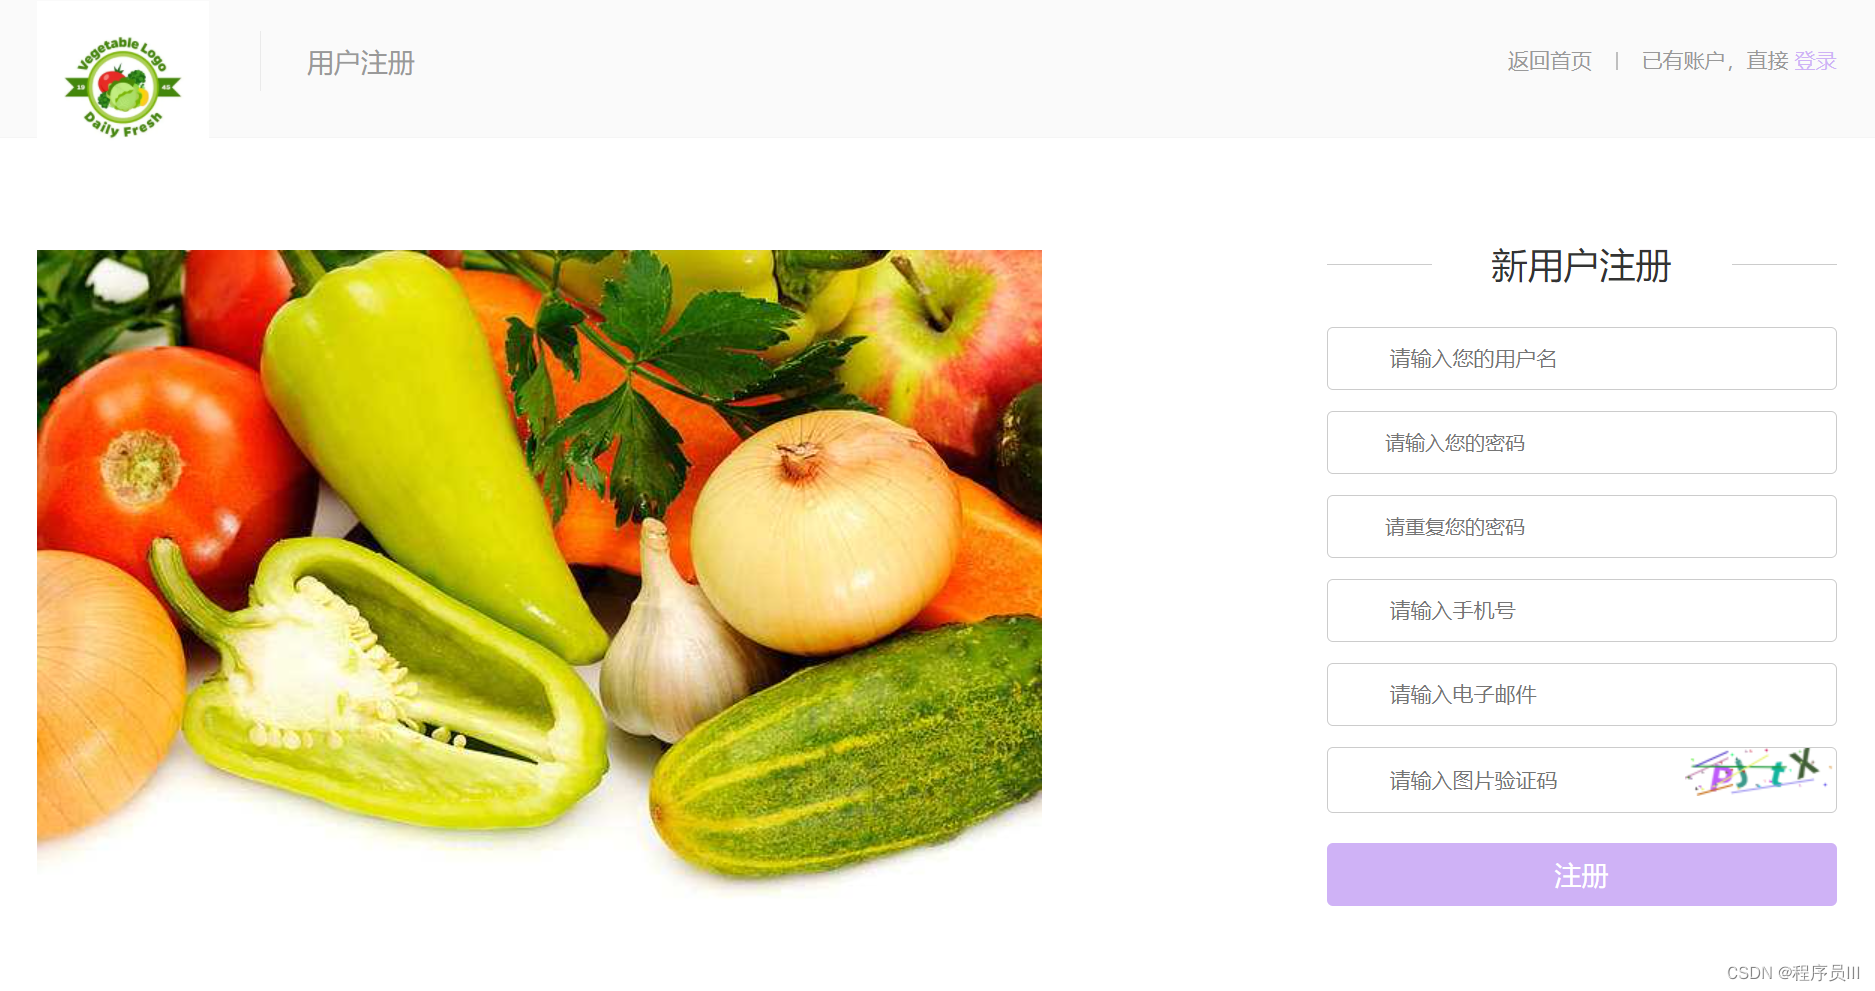Click the 用户注册 page title in header
The image size is (1875, 991).
tap(360, 63)
